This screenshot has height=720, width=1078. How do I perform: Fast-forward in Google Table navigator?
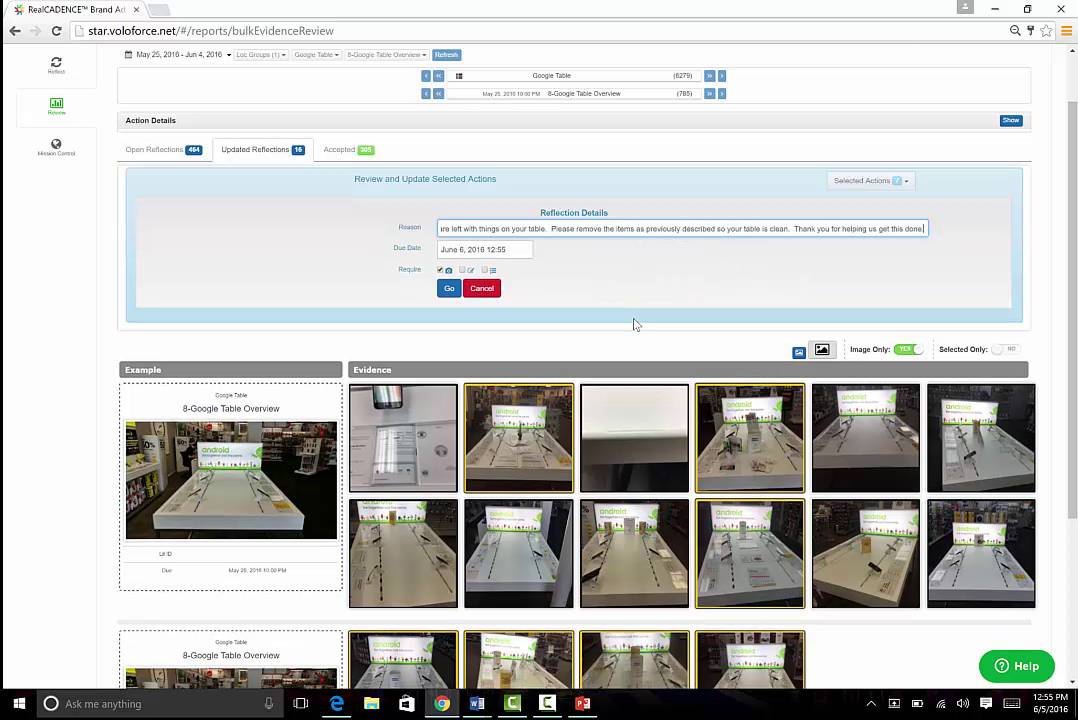tap(709, 76)
